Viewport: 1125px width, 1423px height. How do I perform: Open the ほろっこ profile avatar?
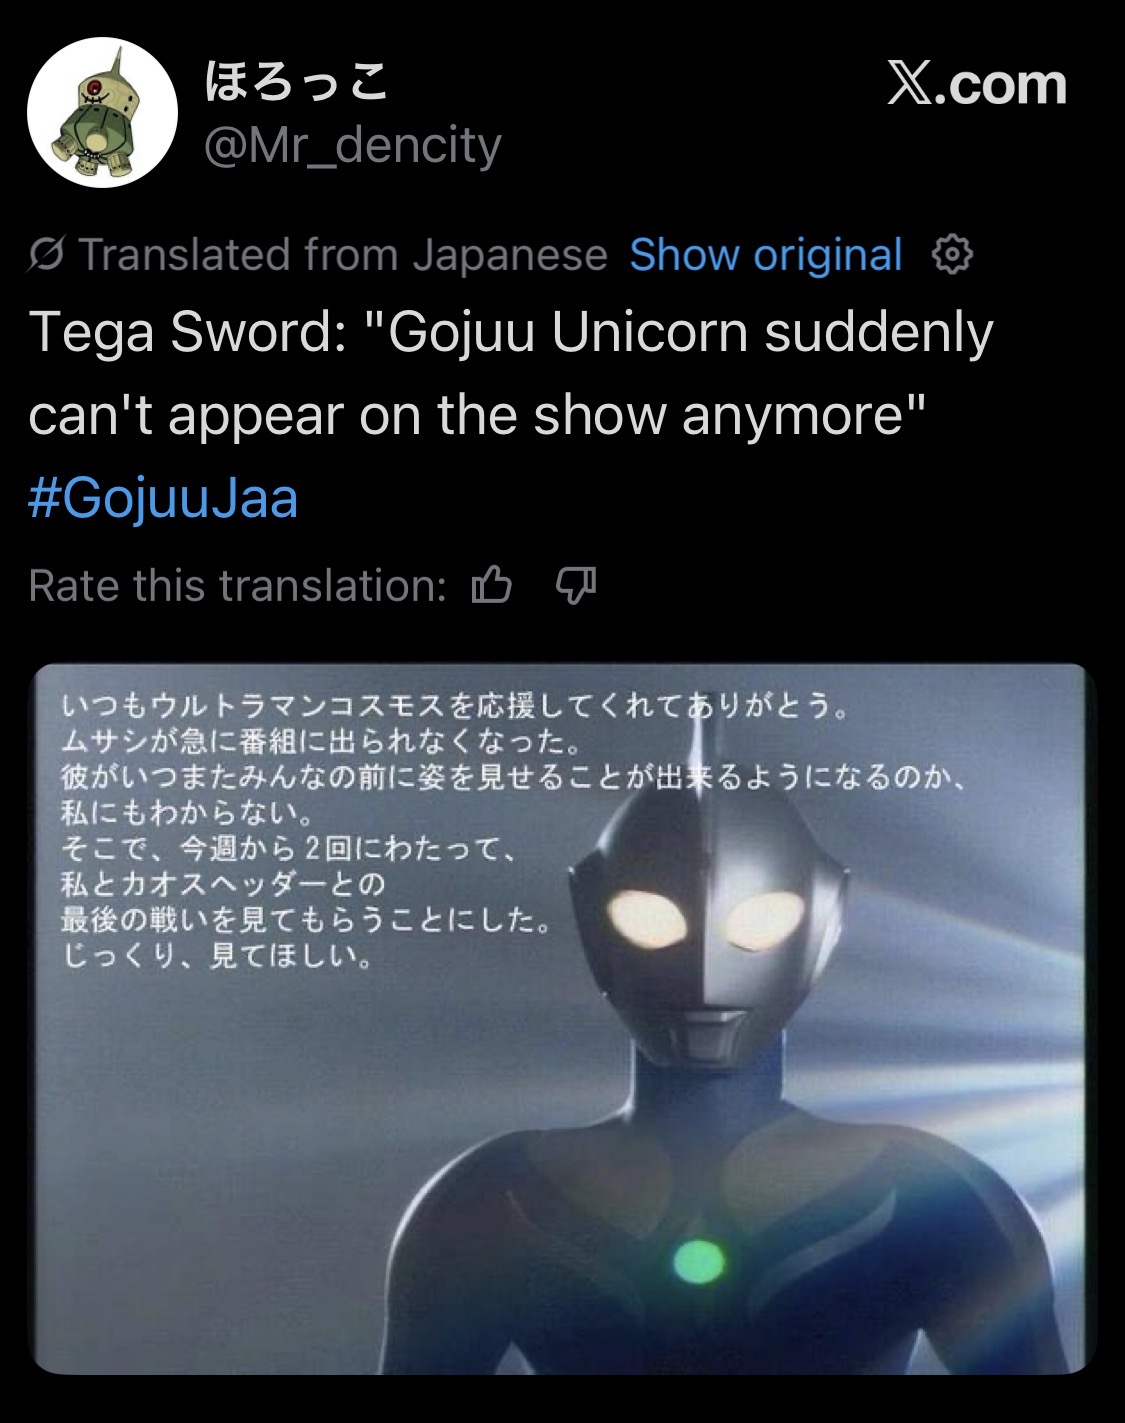click(102, 113)
